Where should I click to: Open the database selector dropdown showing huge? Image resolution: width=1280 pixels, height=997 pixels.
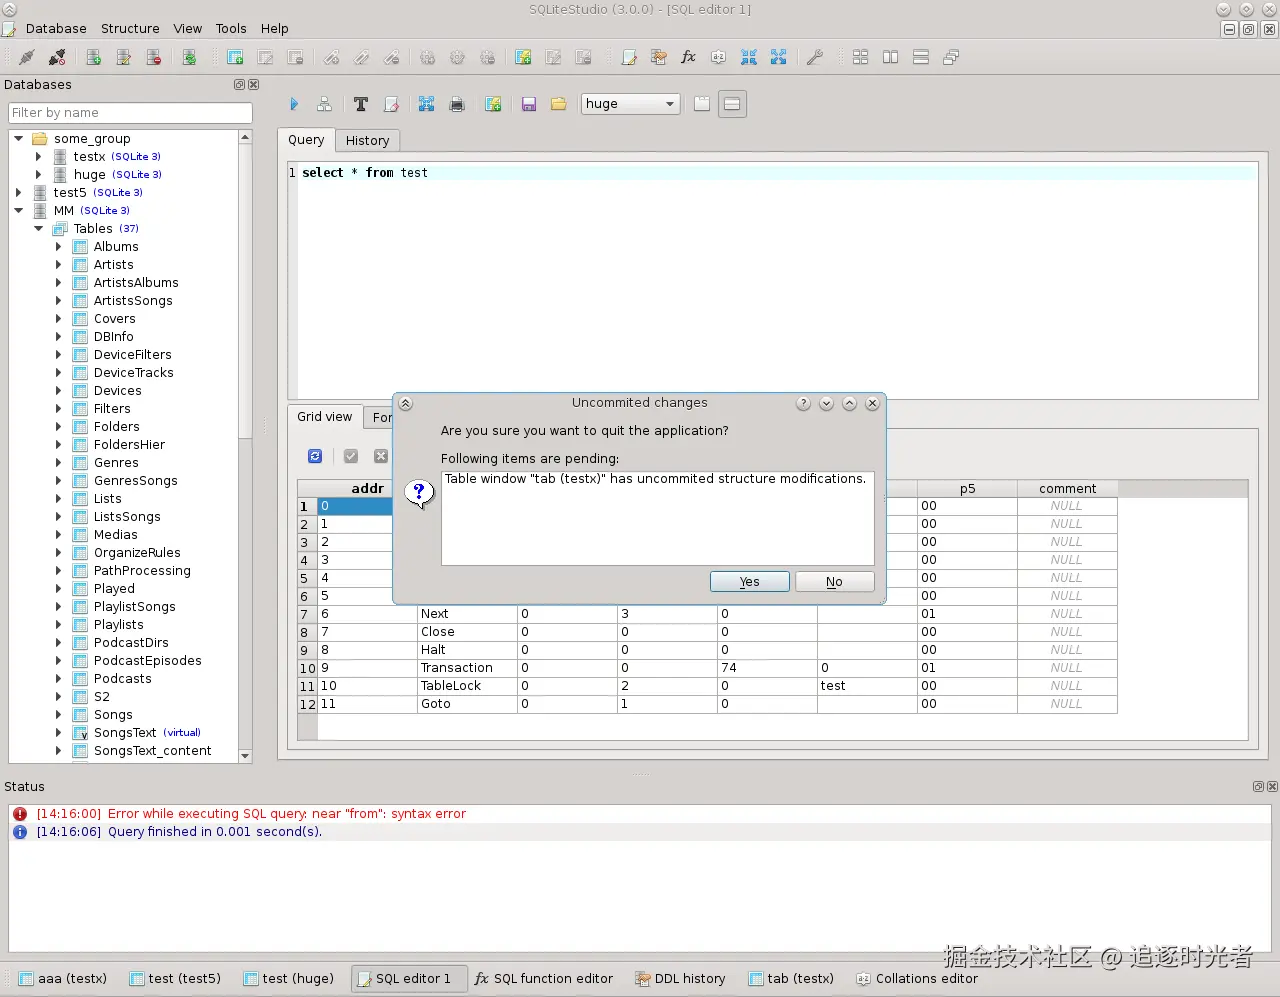click(x=630, y=104)
